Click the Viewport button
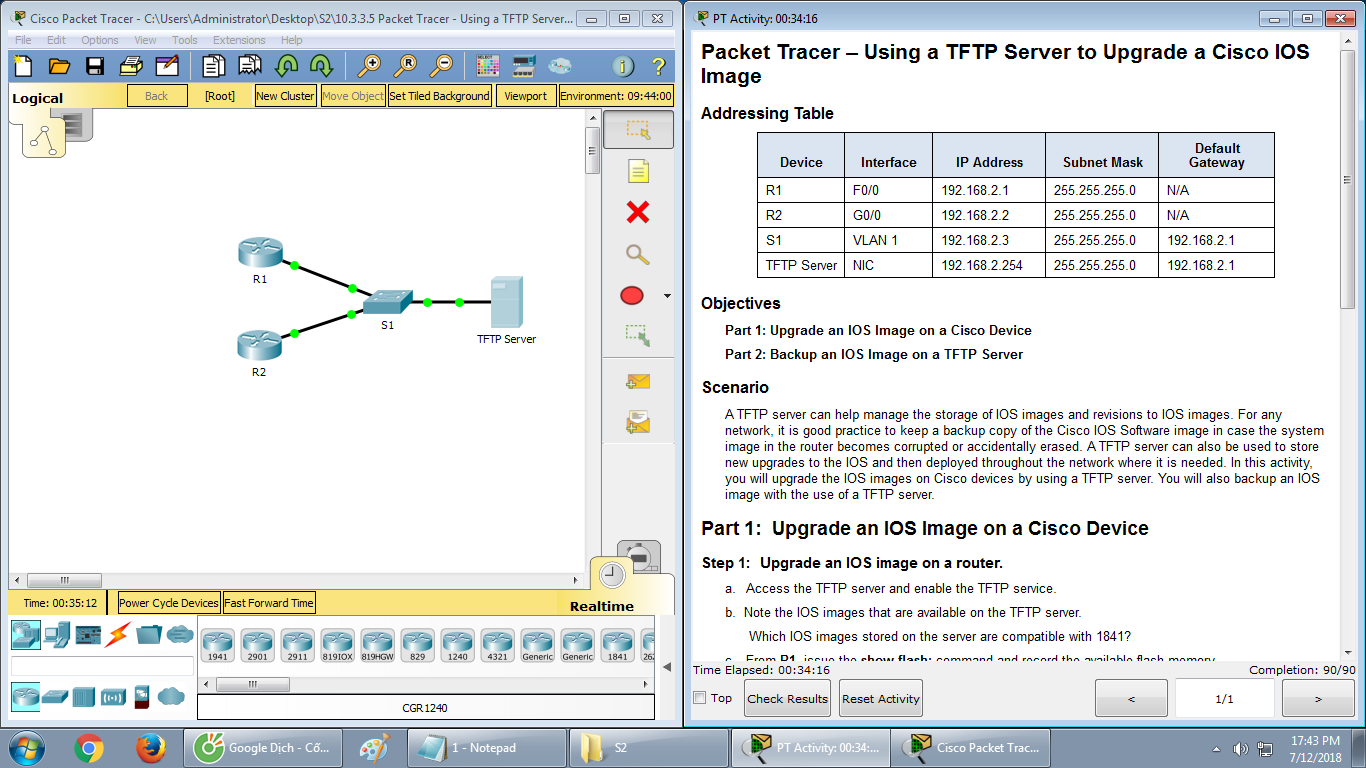 526,96
